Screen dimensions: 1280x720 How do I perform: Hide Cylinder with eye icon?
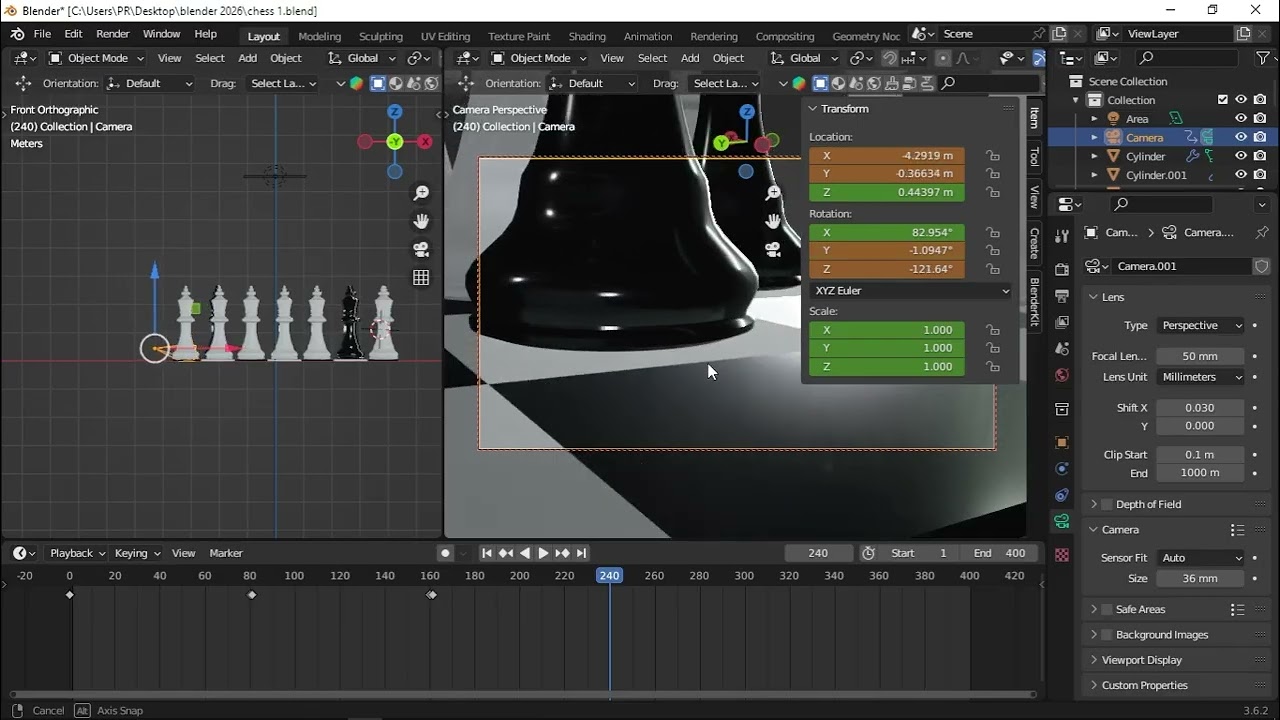[1241, 156]
